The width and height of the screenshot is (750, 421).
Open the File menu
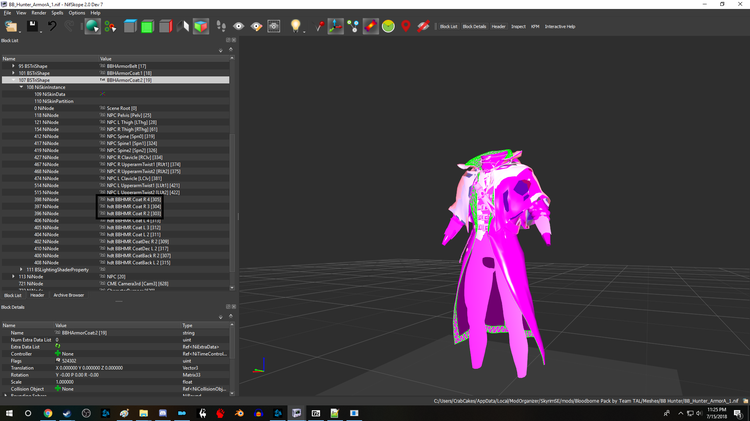(x=7, y=13)
